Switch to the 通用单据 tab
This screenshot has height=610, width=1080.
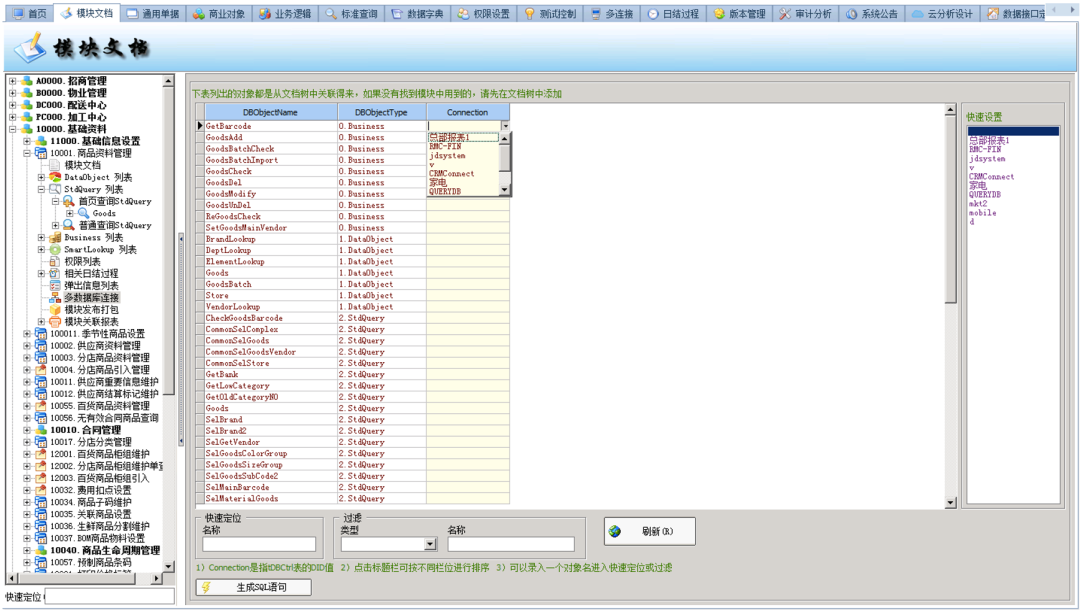[153, 14]
